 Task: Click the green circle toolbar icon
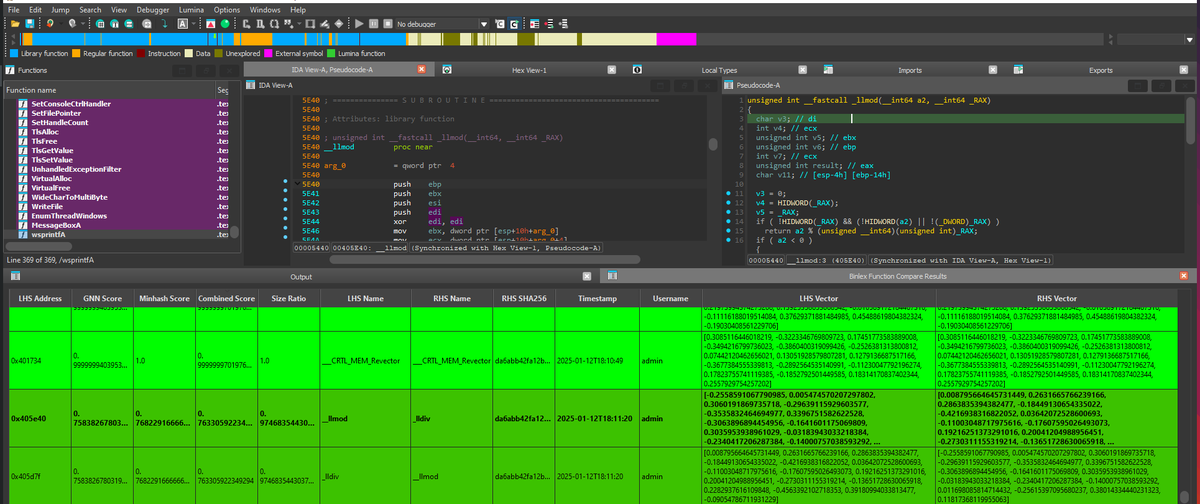coord(225,23)
